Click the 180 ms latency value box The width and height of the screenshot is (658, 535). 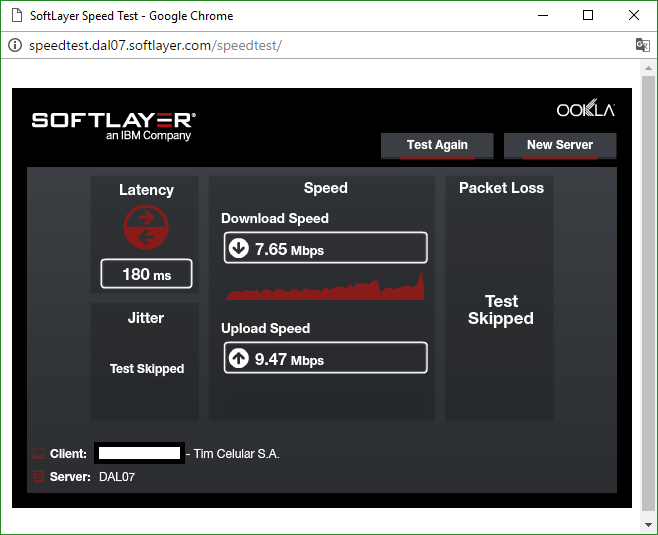[146, 274]
